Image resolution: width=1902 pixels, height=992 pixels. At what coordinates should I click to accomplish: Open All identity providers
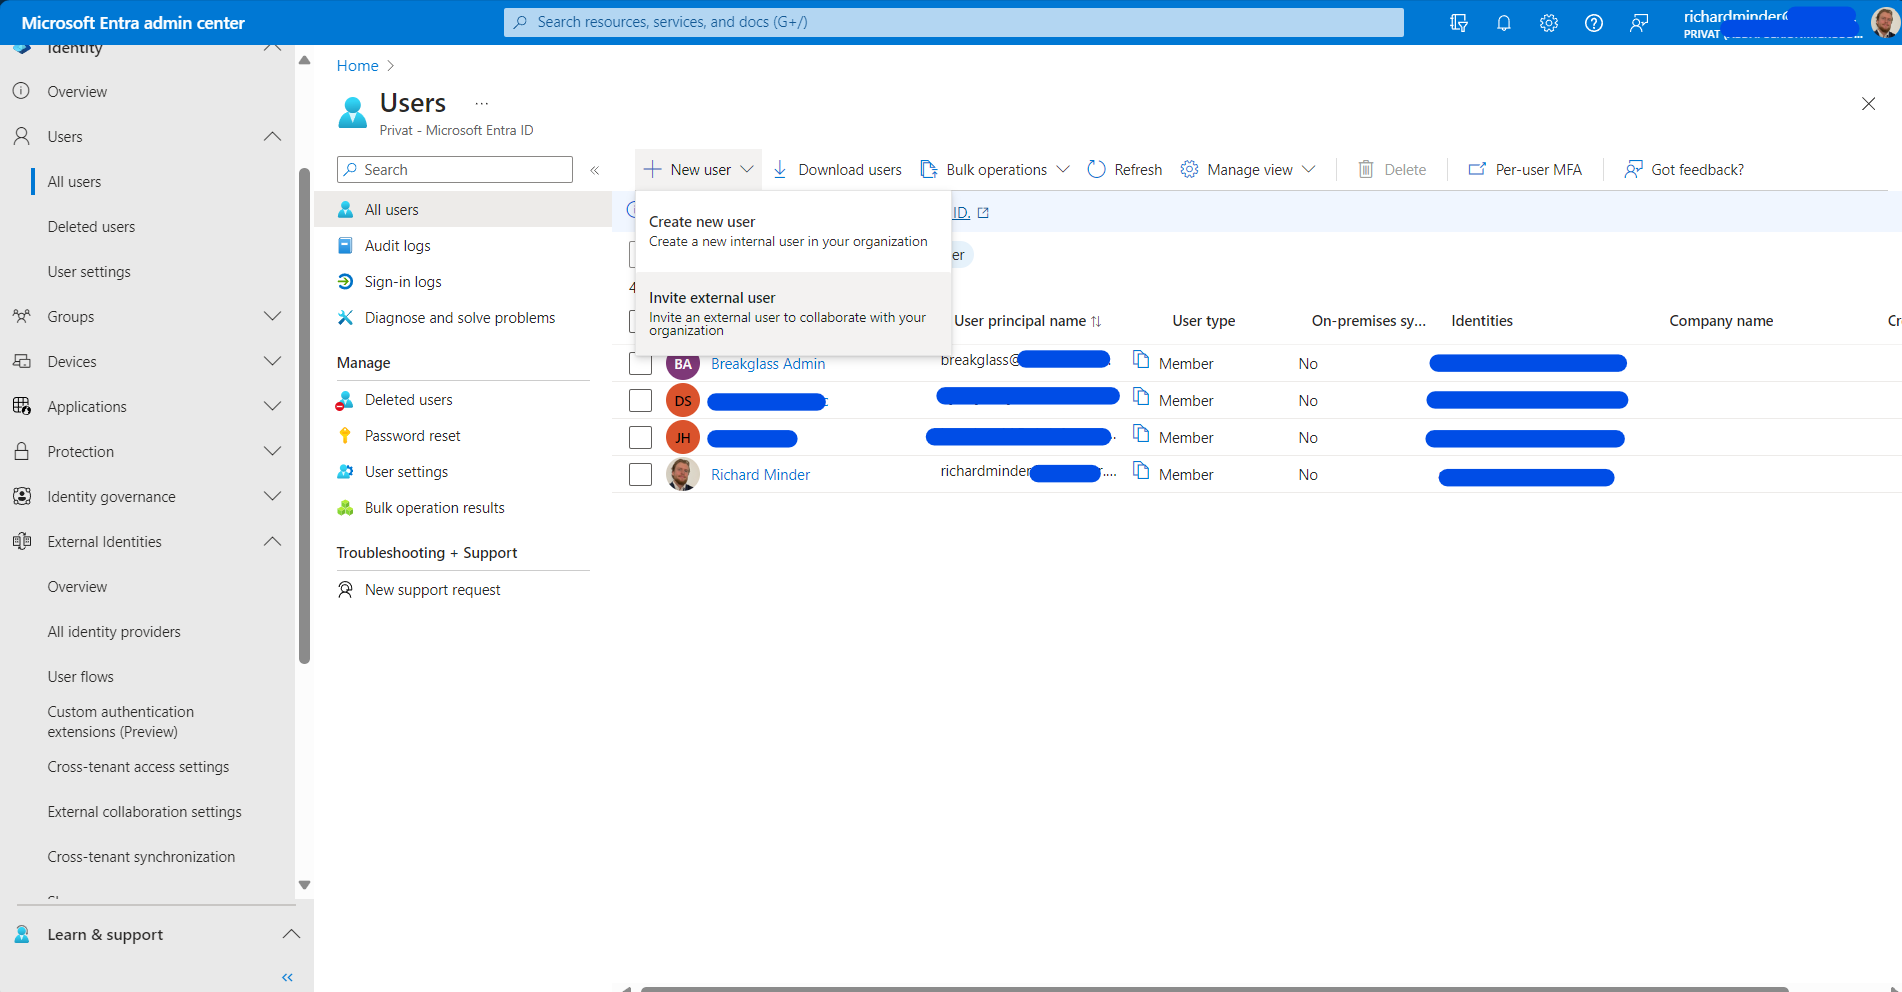pos(114,632)
